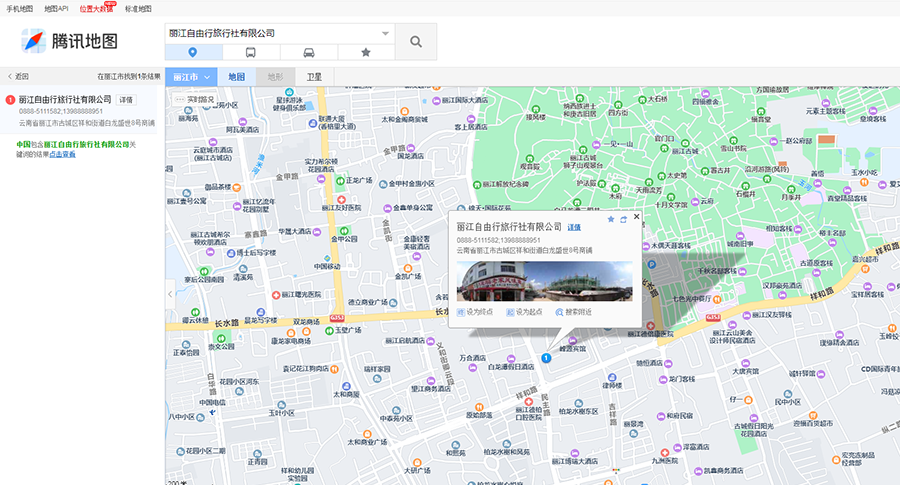Click the 在丽江市找到1条结果 text
This screenshot has height=485, width=900.
pyautogui.click(x=129, y=76)
